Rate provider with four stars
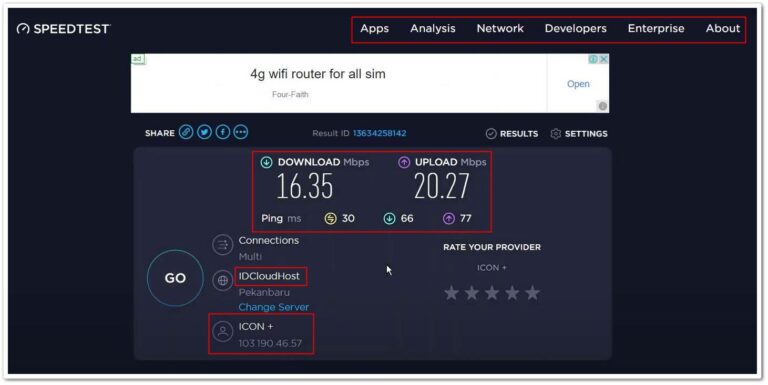Screen dimensions: 768x385 512,293
